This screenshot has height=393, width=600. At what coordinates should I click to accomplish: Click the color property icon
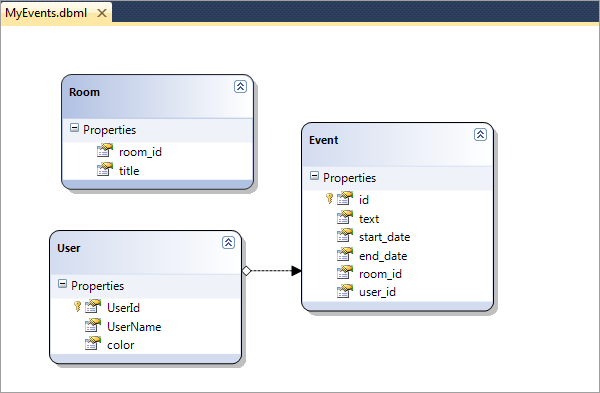pos(93,344)
